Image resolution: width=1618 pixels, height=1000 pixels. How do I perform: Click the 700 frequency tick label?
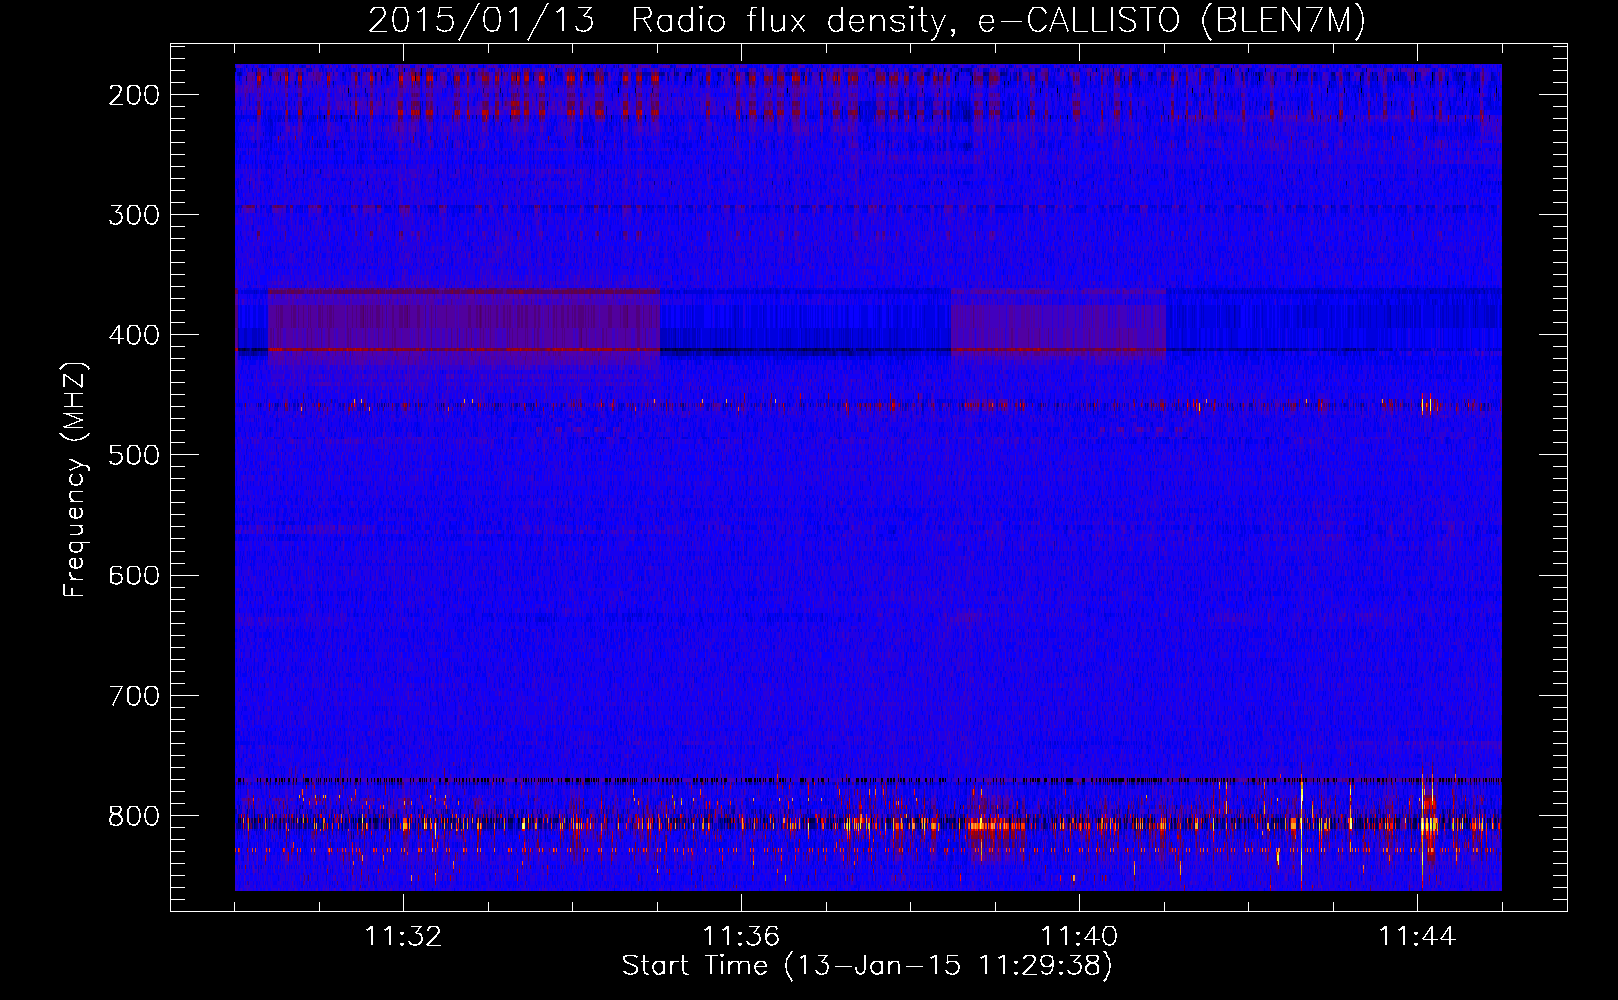pos(134,695)
